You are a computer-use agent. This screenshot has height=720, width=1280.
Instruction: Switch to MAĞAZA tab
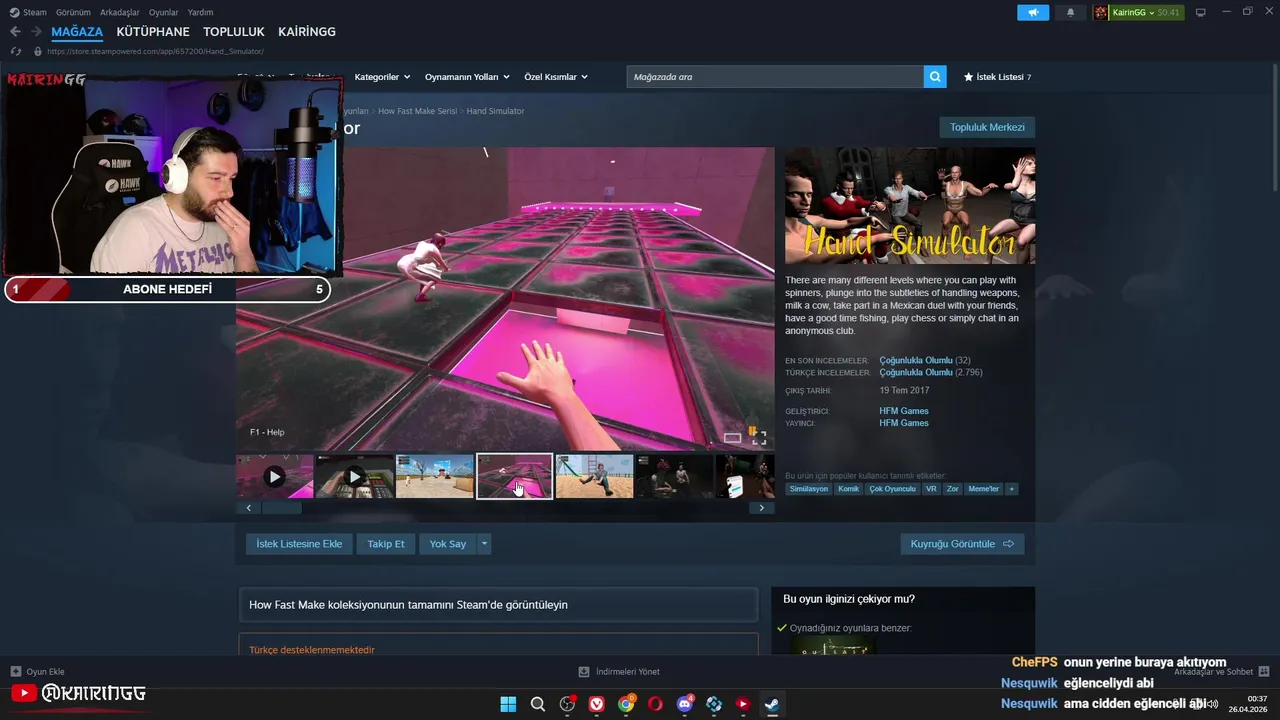coord(77,32)
